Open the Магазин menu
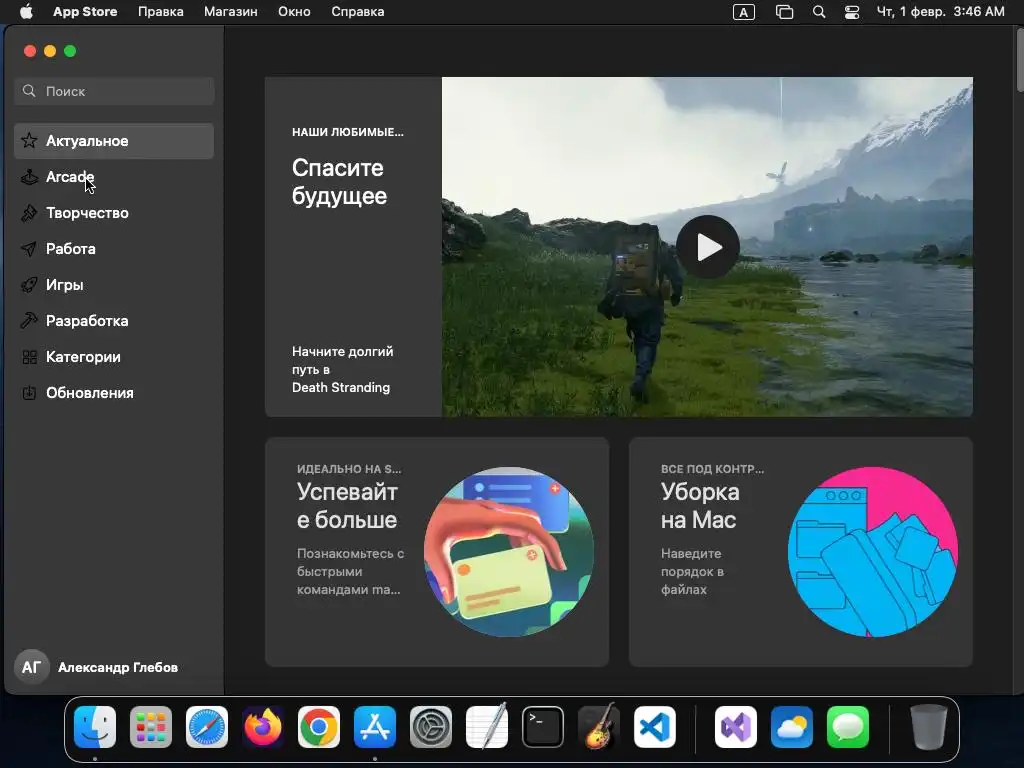This screenshot has height=768, width=1024. tap(231, 12)
